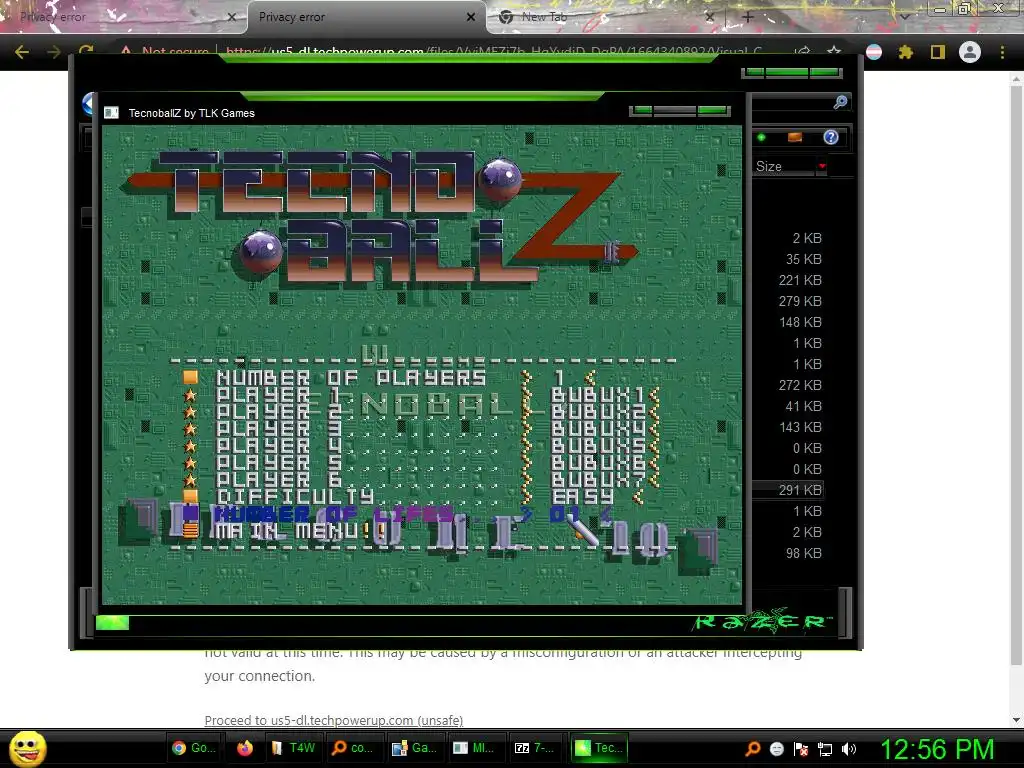Click the browser back arrow
This screenshot has width=1024, height=768.
point(22,52)
